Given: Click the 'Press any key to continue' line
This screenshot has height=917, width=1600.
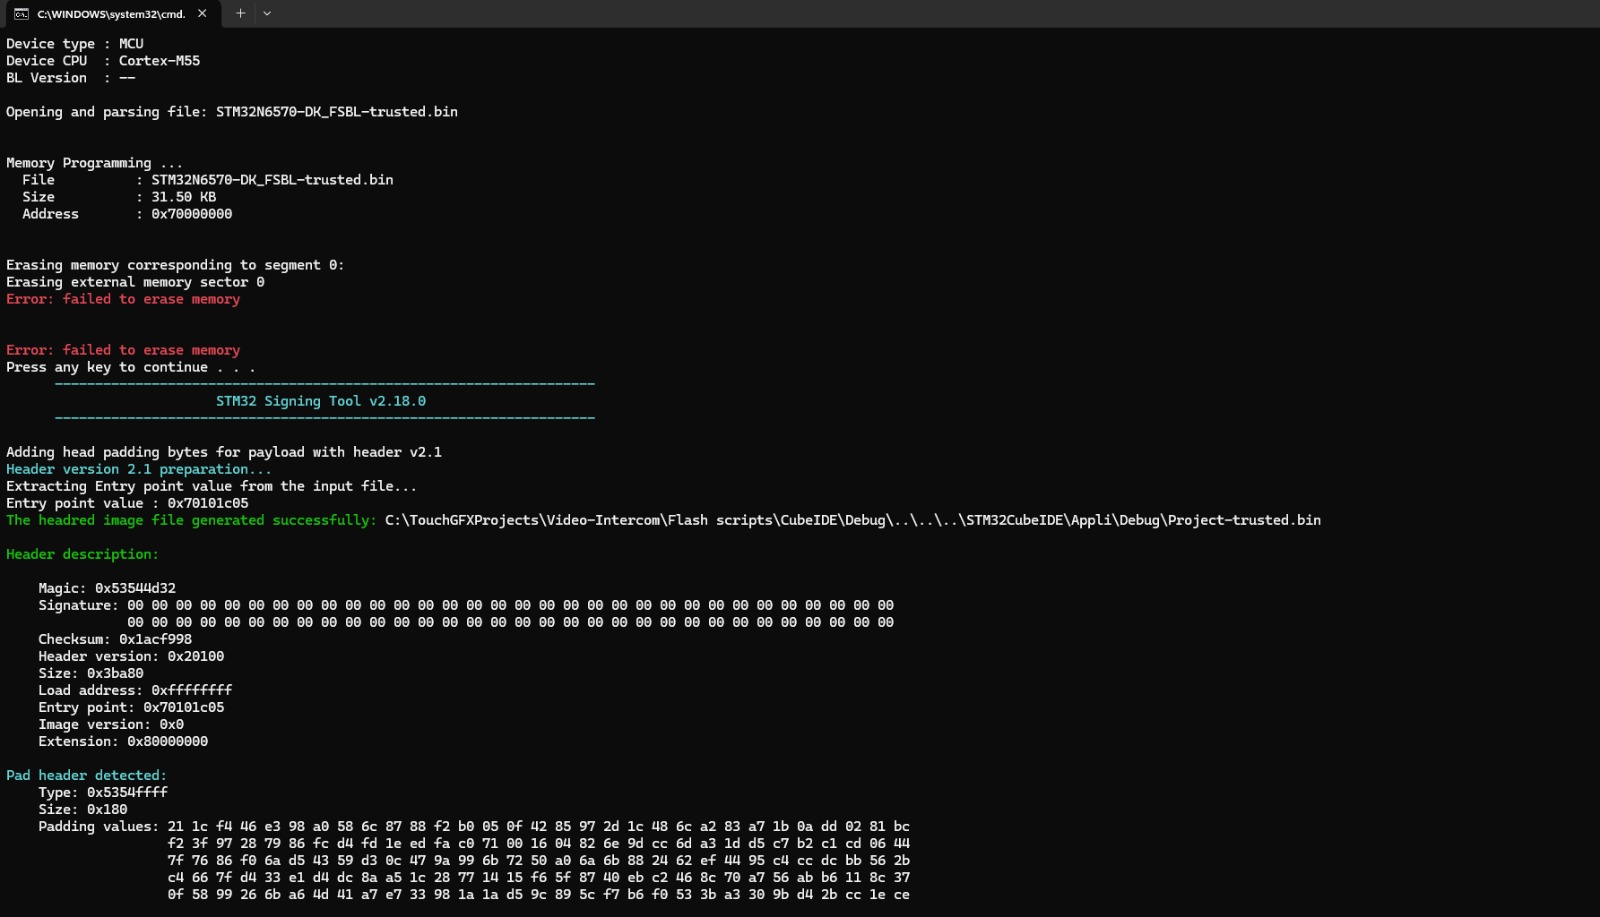Looking at the screenshot, I should (x=130, y=367).
